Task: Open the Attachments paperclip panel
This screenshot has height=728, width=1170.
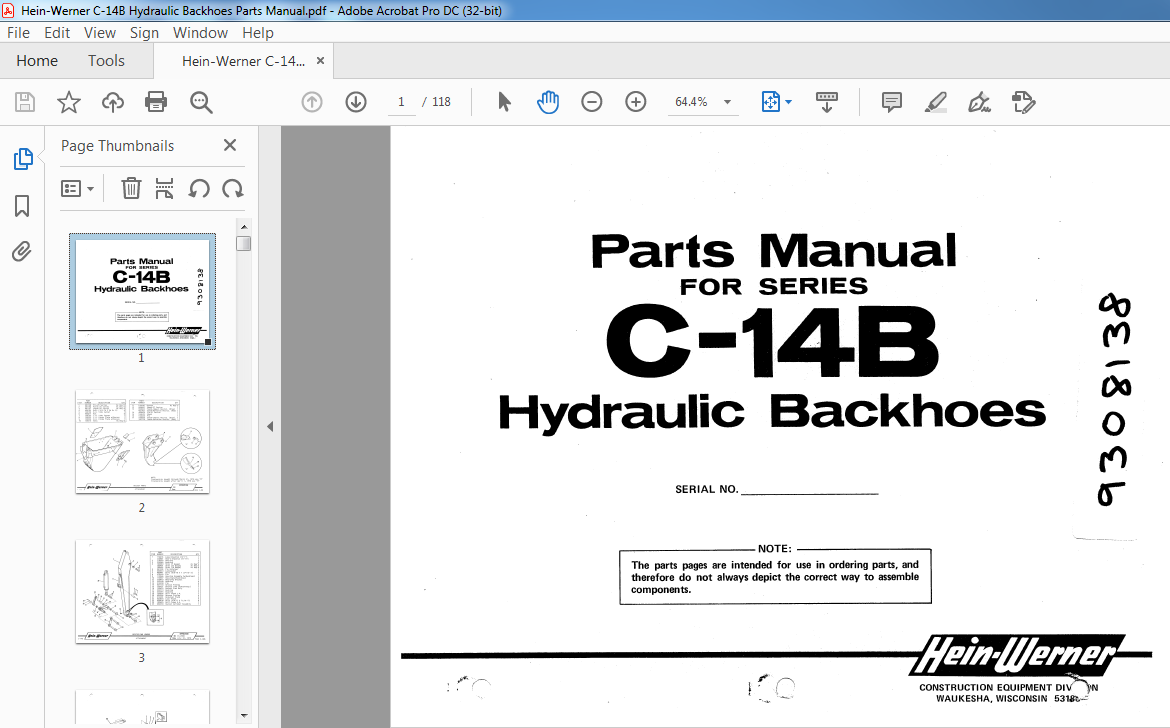Action: [x=22, y=251]
